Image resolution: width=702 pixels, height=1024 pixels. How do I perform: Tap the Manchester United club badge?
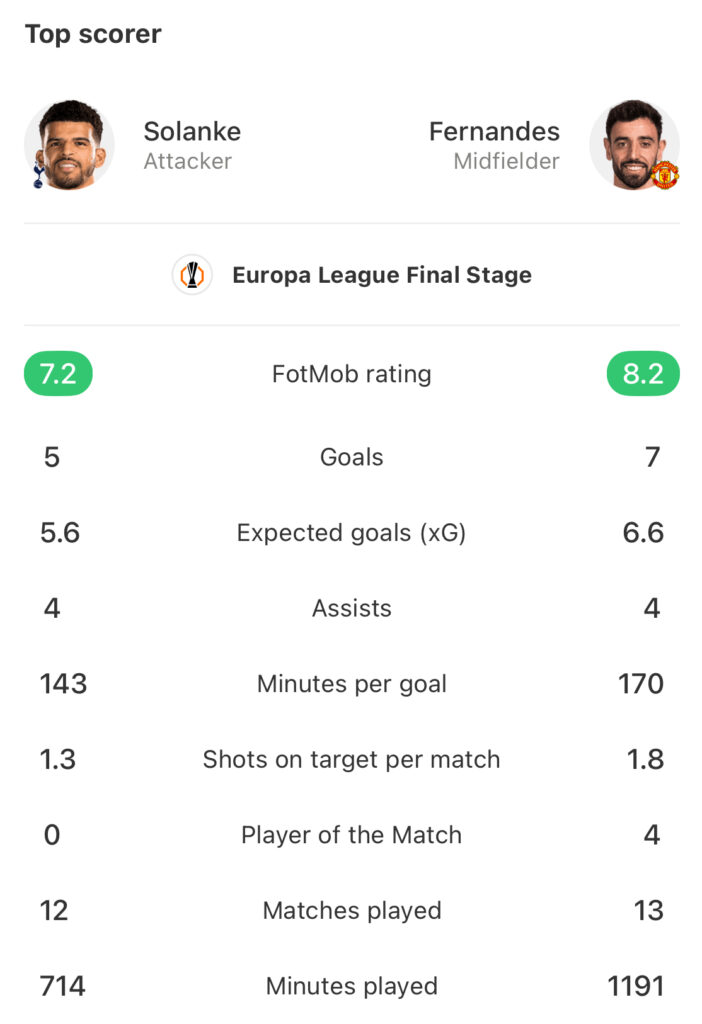point(665,175)
